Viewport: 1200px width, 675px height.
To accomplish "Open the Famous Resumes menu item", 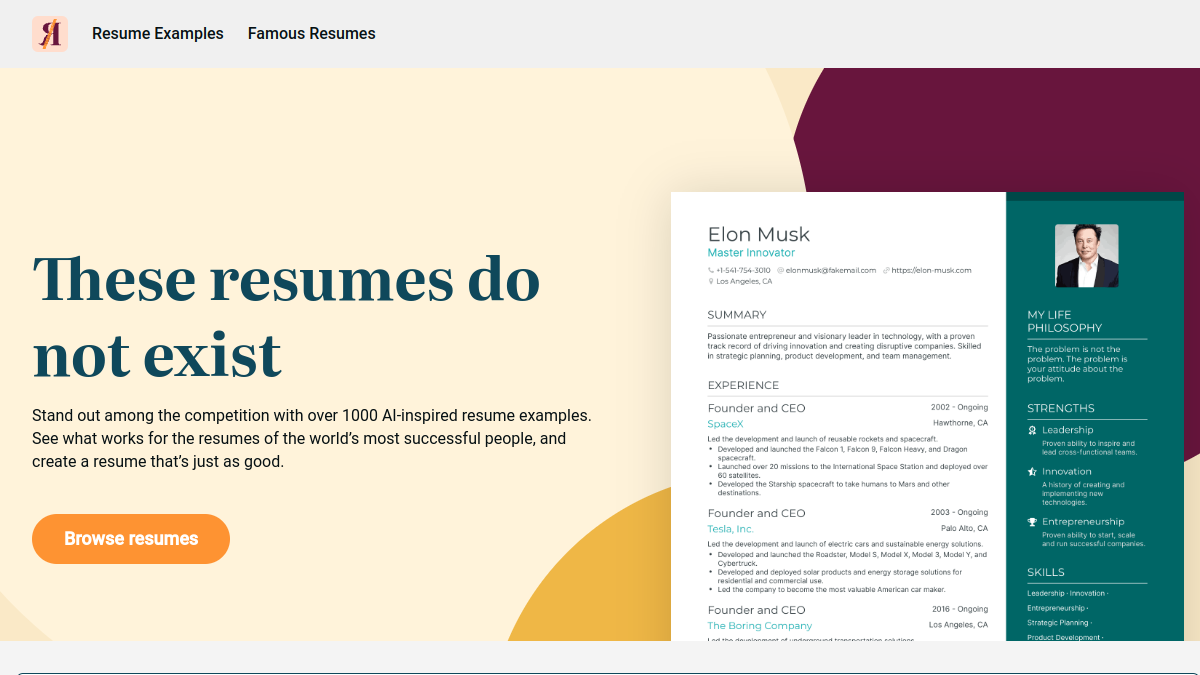I will (312, 34).
